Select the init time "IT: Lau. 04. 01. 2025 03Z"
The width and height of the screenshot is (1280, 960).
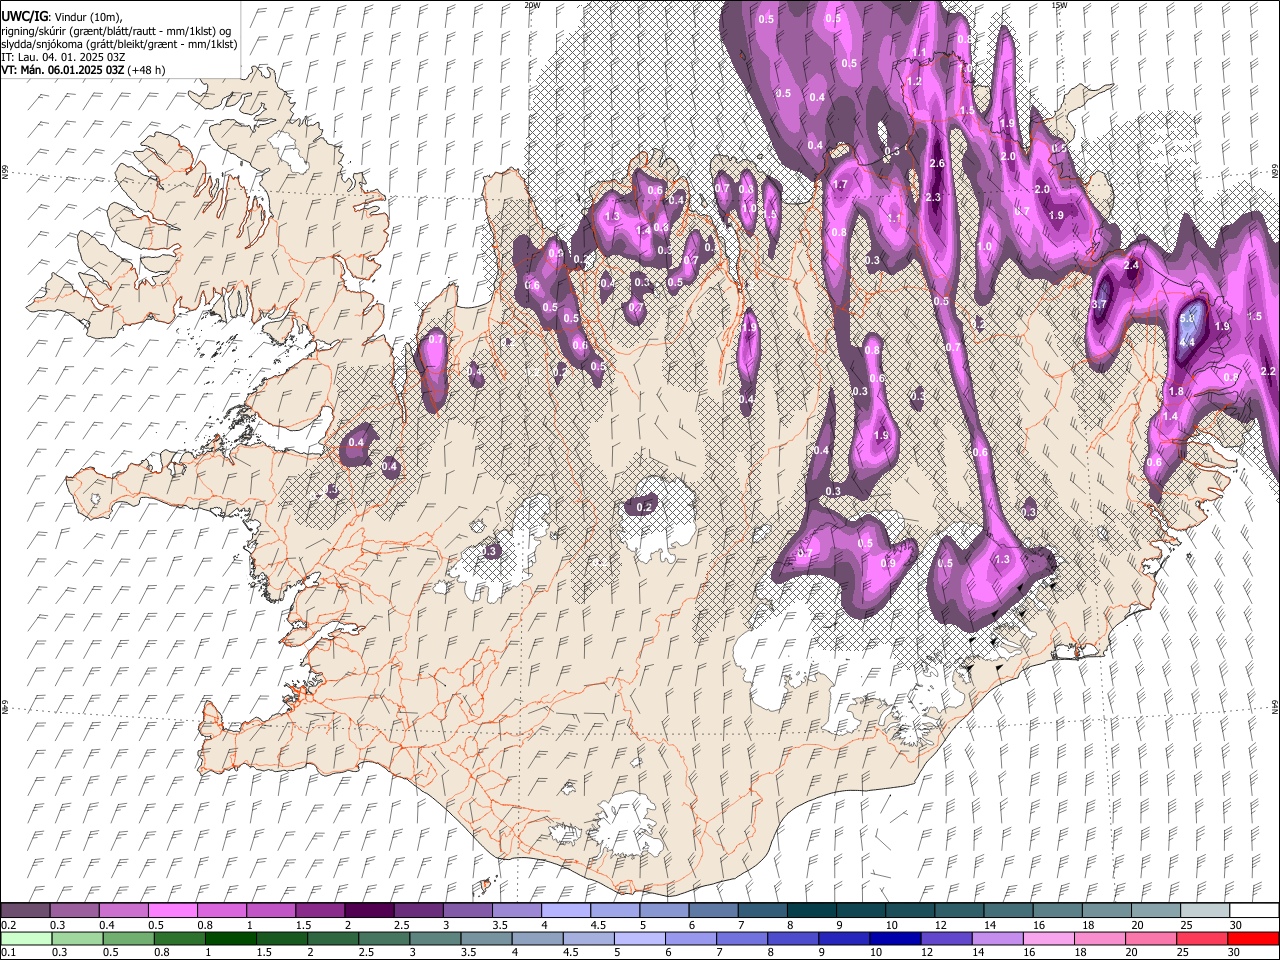pos(62,57)
